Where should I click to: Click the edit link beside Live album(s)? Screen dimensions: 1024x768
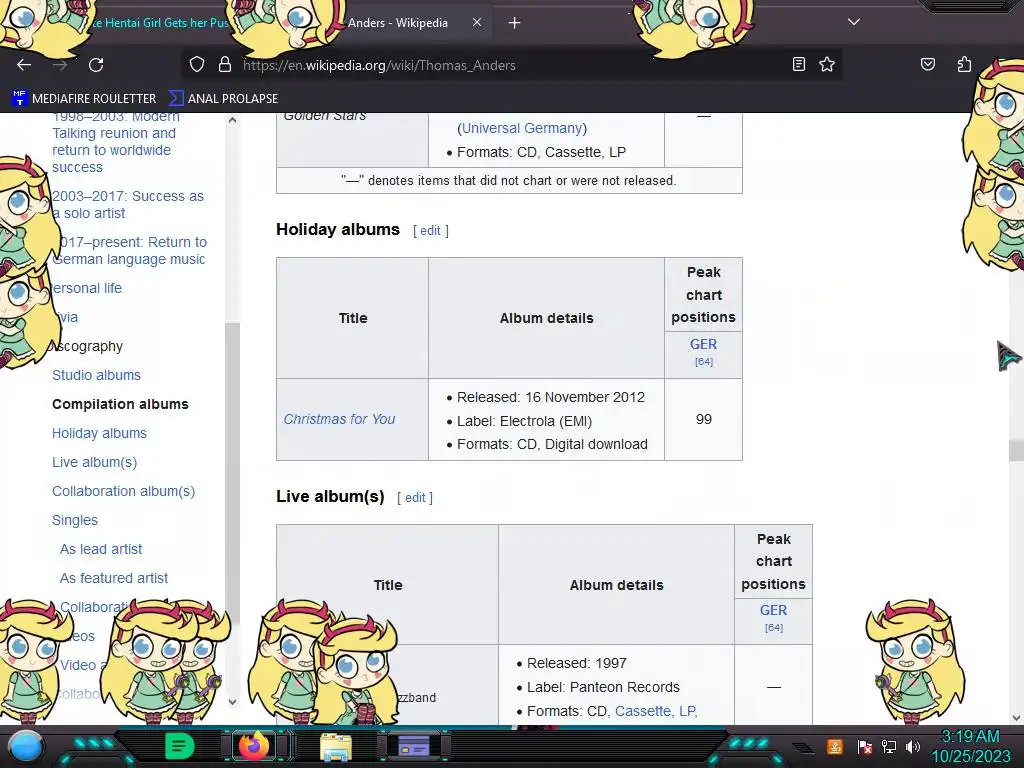point(415,498)
